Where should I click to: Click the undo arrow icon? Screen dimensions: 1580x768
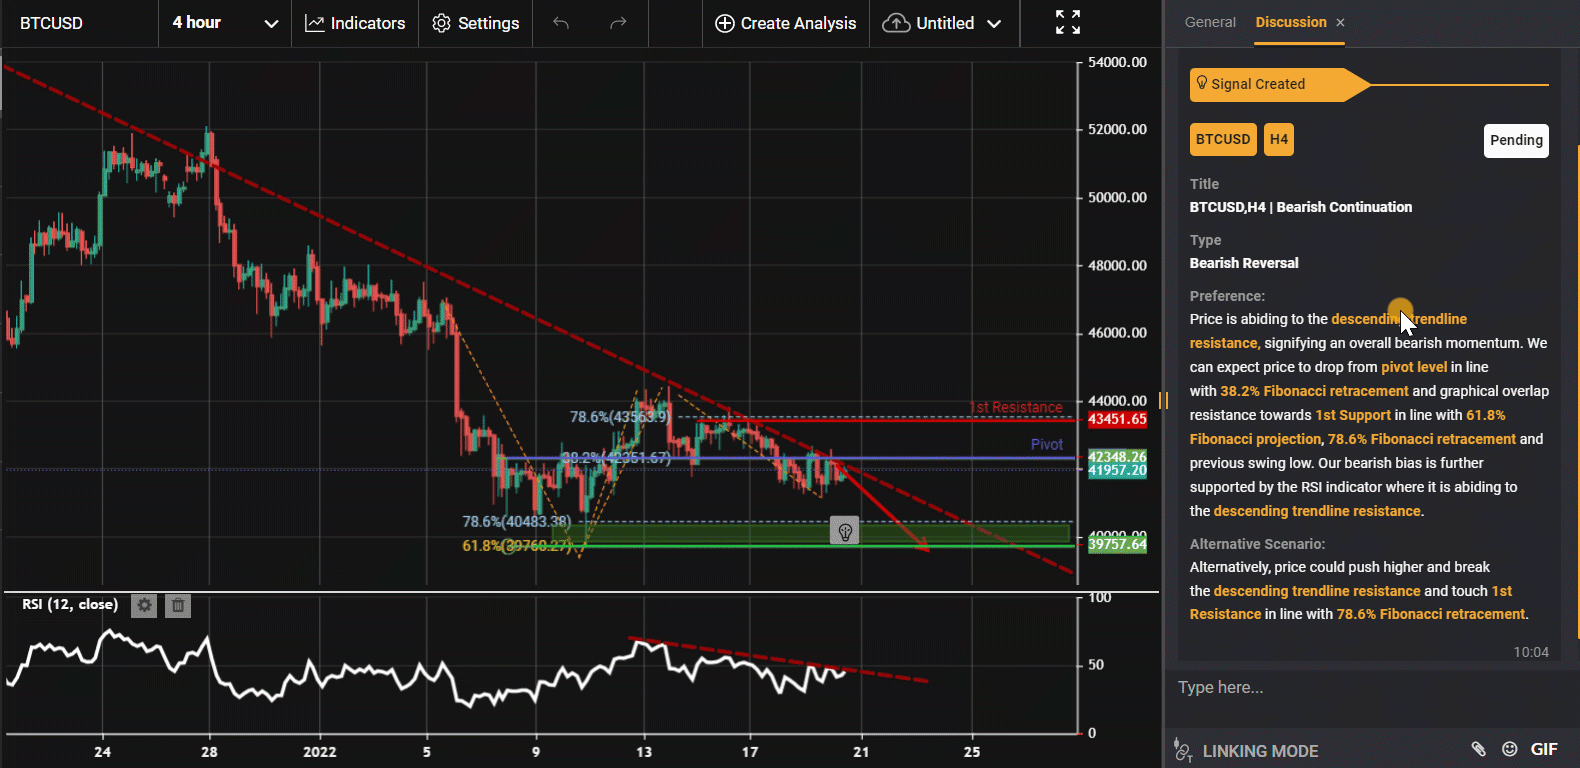tap(561, 23)
